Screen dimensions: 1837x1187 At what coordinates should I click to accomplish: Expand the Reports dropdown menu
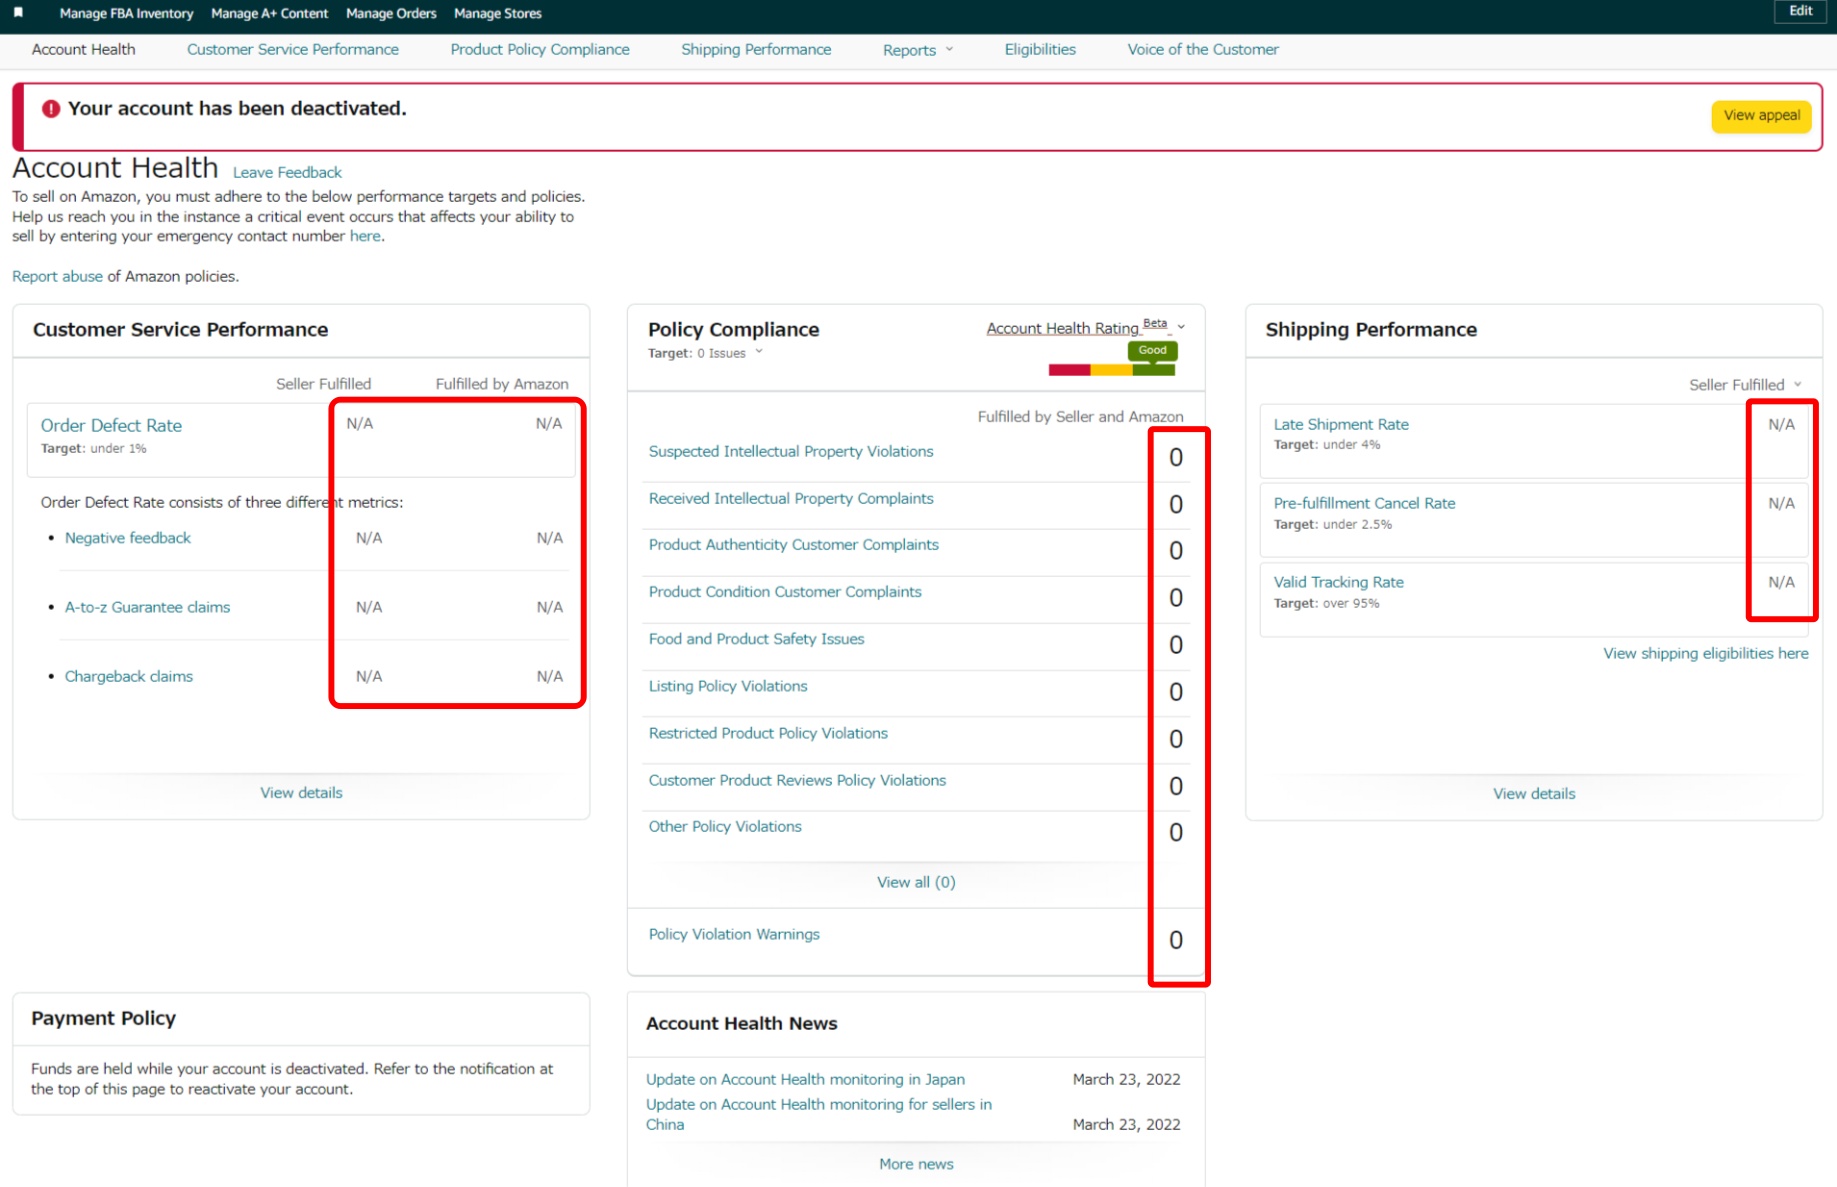click(918, 50)
